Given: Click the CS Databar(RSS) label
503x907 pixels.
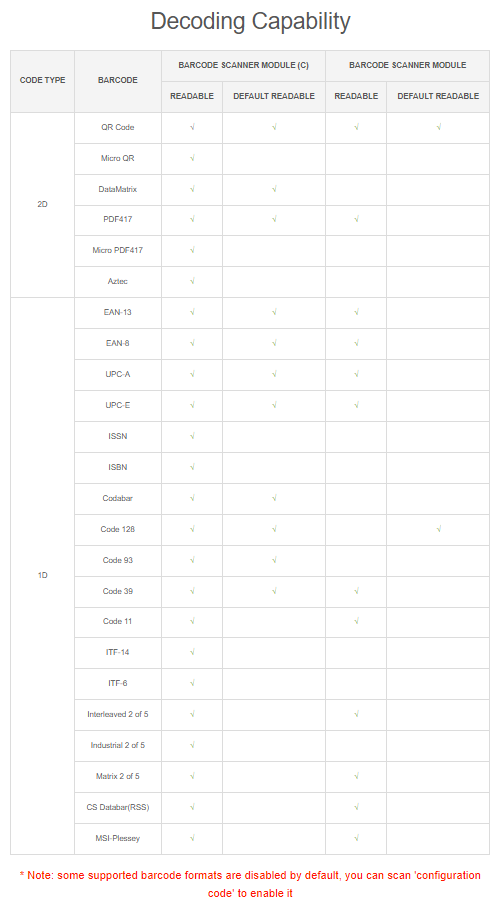Looking at the screenshot, I should pyautogui.click(x=118, y=807).
